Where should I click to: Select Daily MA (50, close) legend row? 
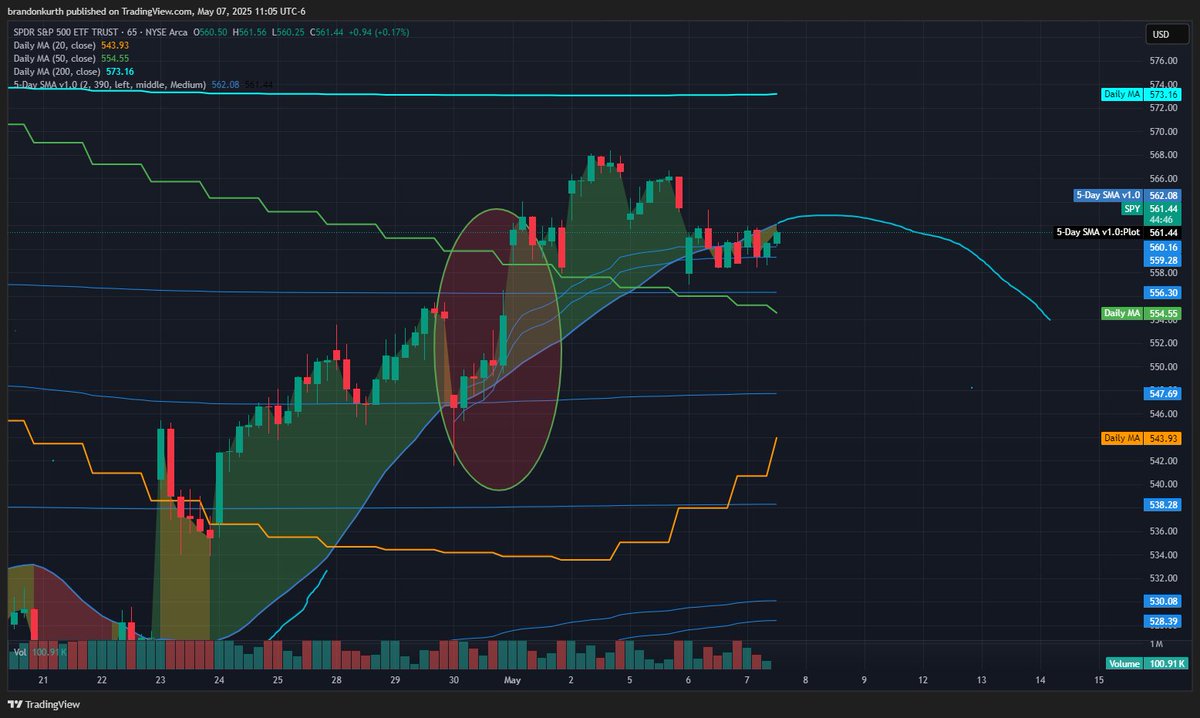coord(69,59)
